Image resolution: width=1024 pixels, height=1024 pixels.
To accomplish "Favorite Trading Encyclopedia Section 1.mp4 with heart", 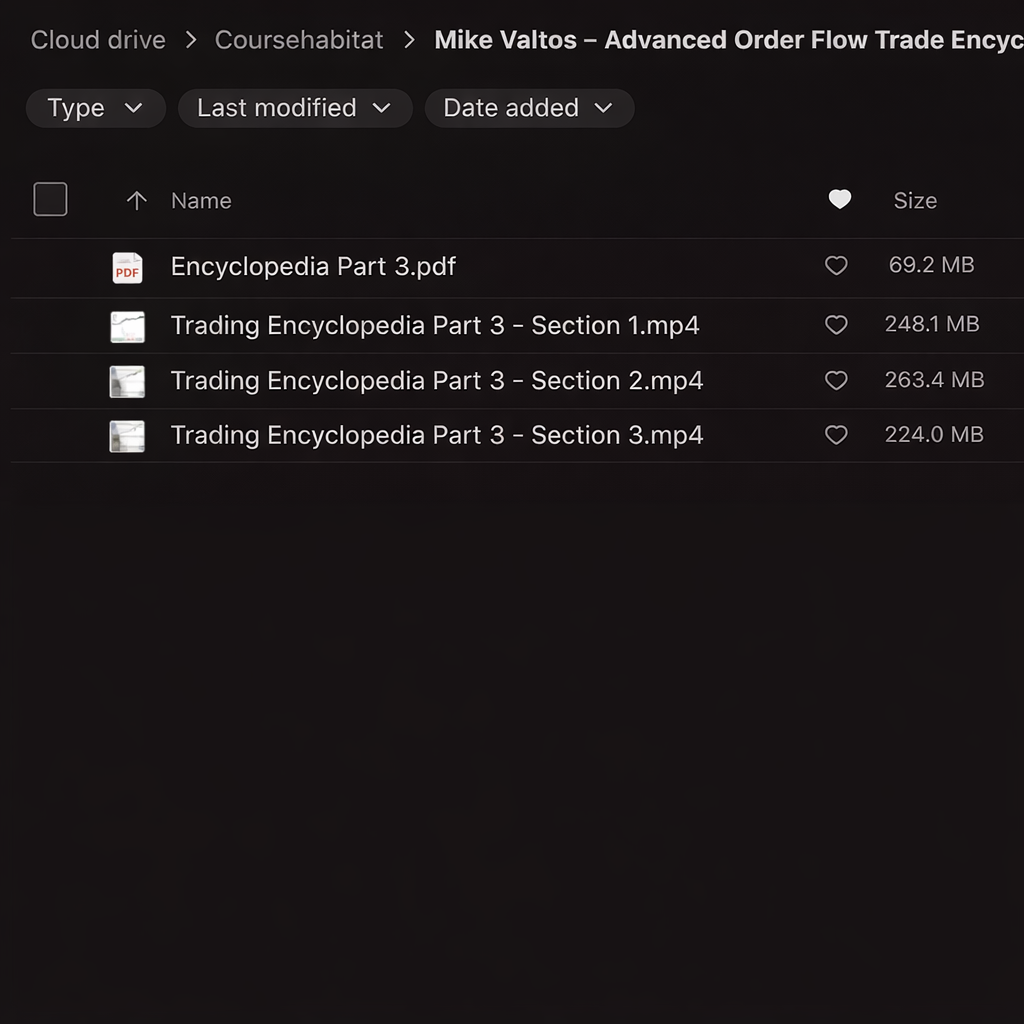I will (836, 325).
